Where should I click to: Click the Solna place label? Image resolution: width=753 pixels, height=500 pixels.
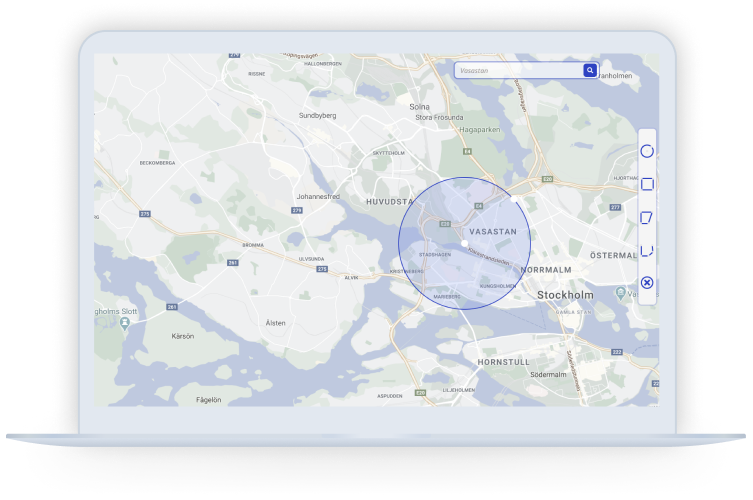pyautogui.click(x=419, y=105)
